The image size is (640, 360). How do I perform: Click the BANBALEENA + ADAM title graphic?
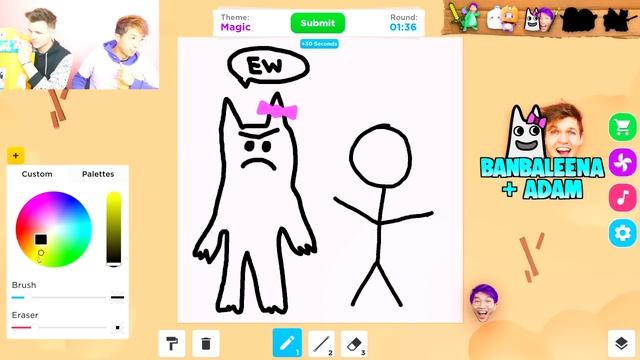tap(542, 178)
